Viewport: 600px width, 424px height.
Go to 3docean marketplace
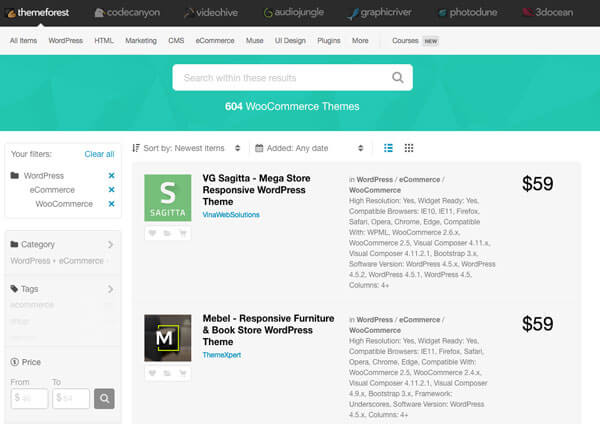pyautogui.click(x=548, y=13)
